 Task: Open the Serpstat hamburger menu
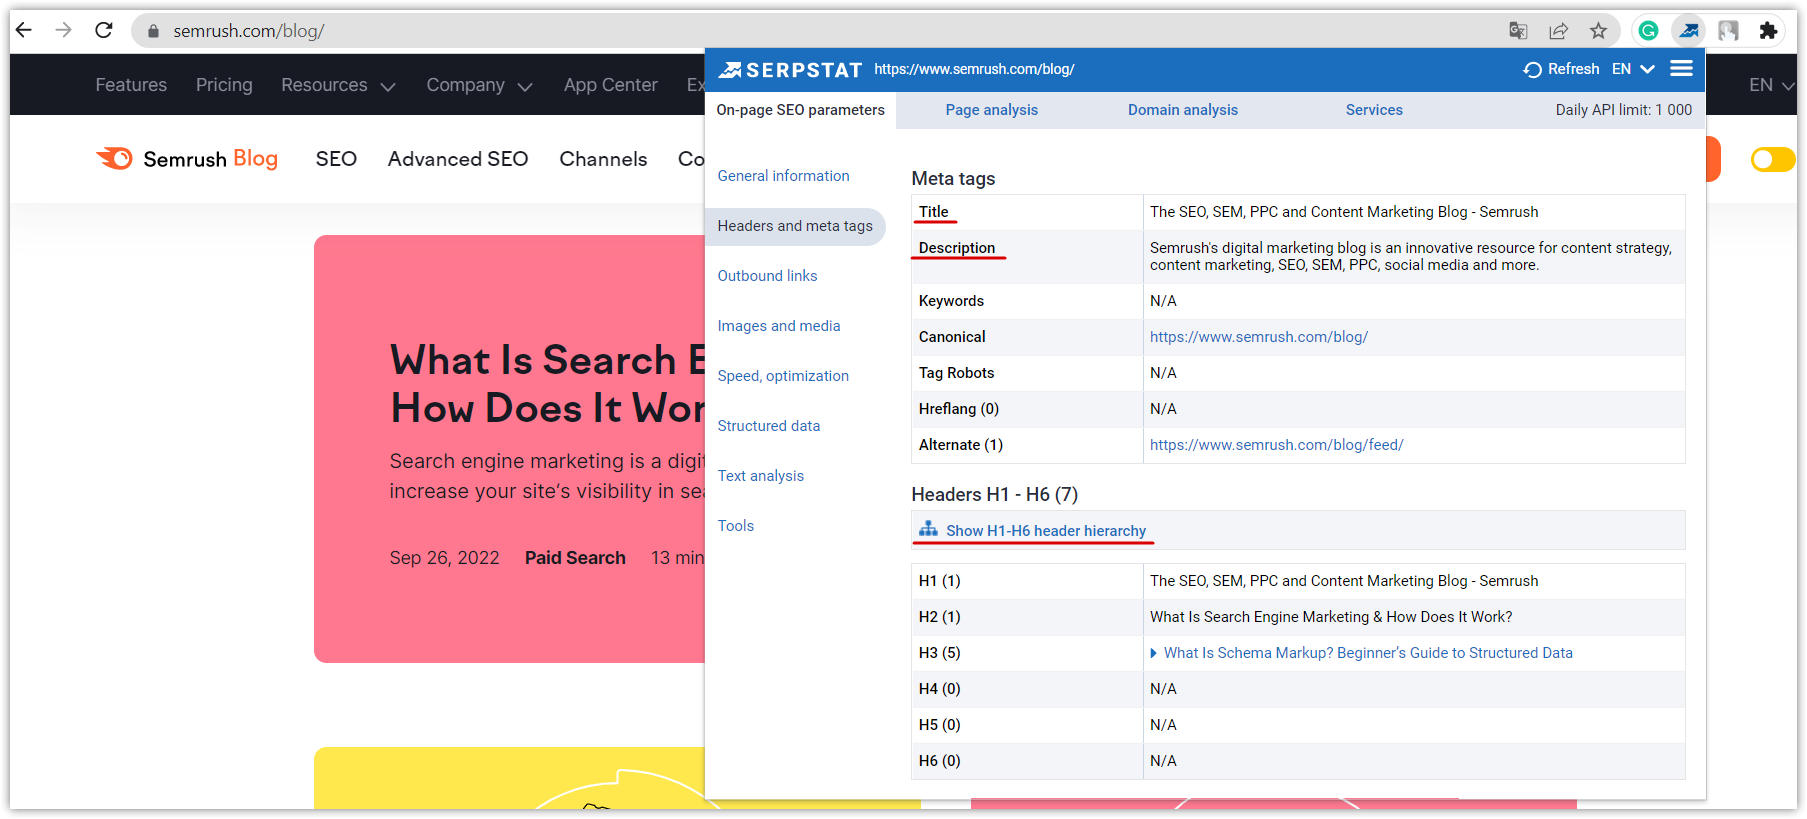(x=1682, y=68)
